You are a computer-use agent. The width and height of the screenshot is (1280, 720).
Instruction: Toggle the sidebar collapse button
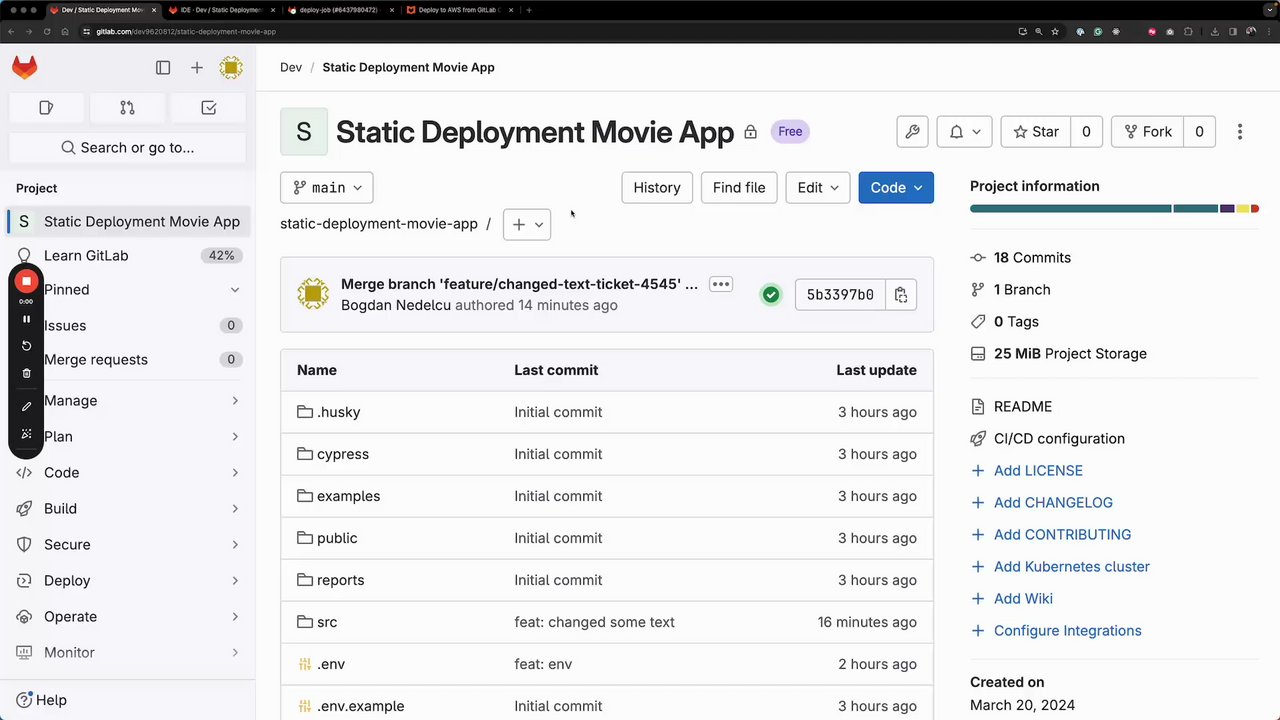click(163, 68)
